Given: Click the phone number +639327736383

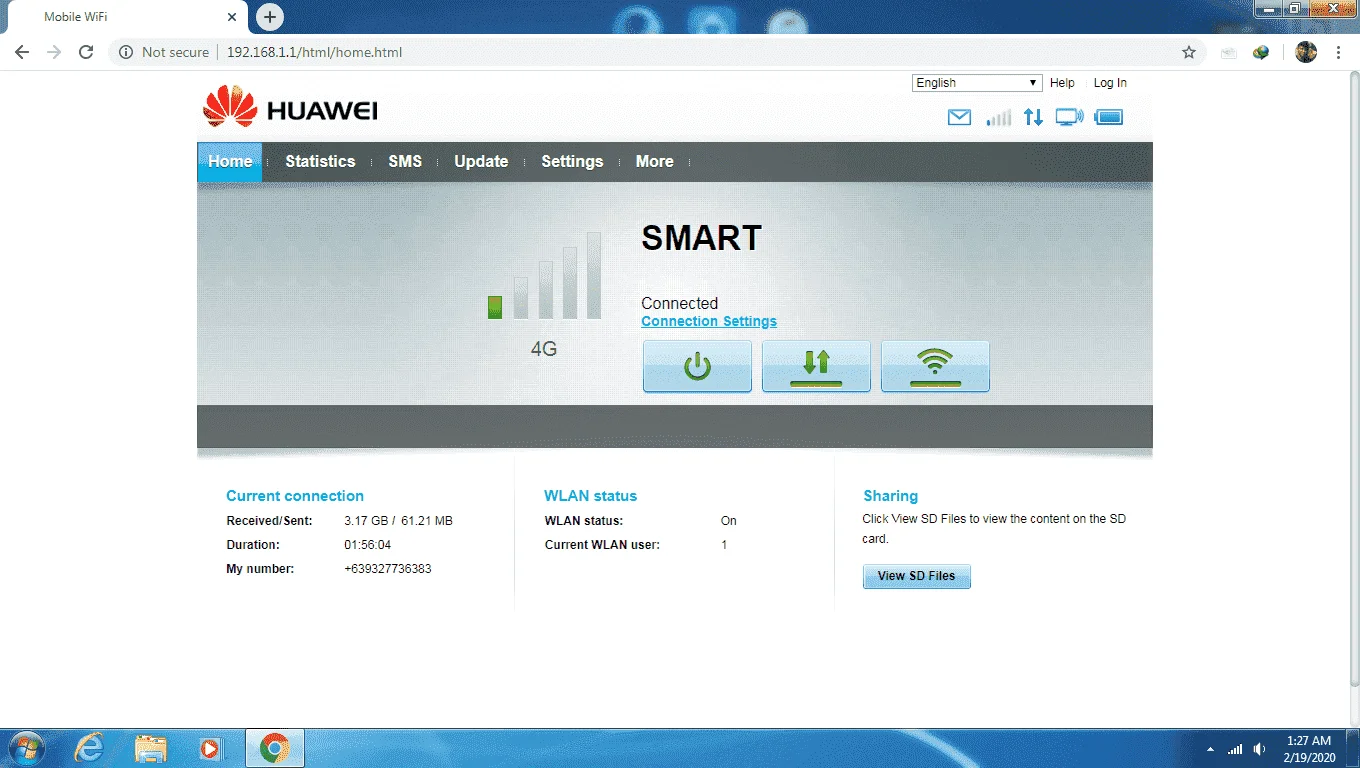Looking at the screenshot, I should 388,569.
